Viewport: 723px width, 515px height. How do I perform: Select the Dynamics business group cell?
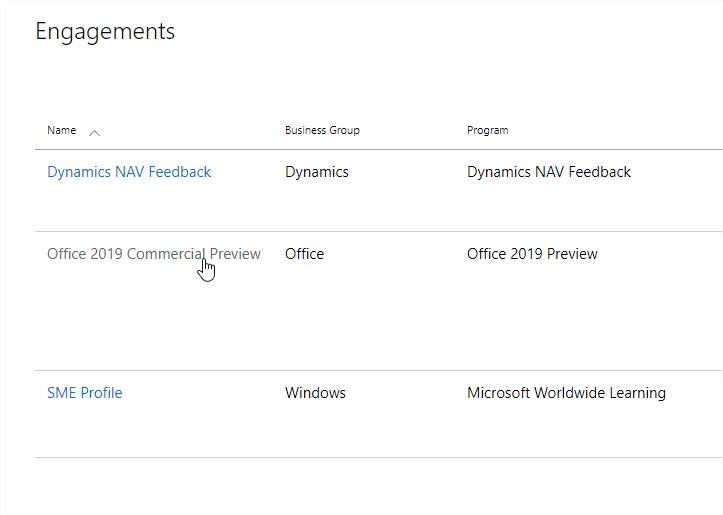pyautogui.click(x=317, y=172)
